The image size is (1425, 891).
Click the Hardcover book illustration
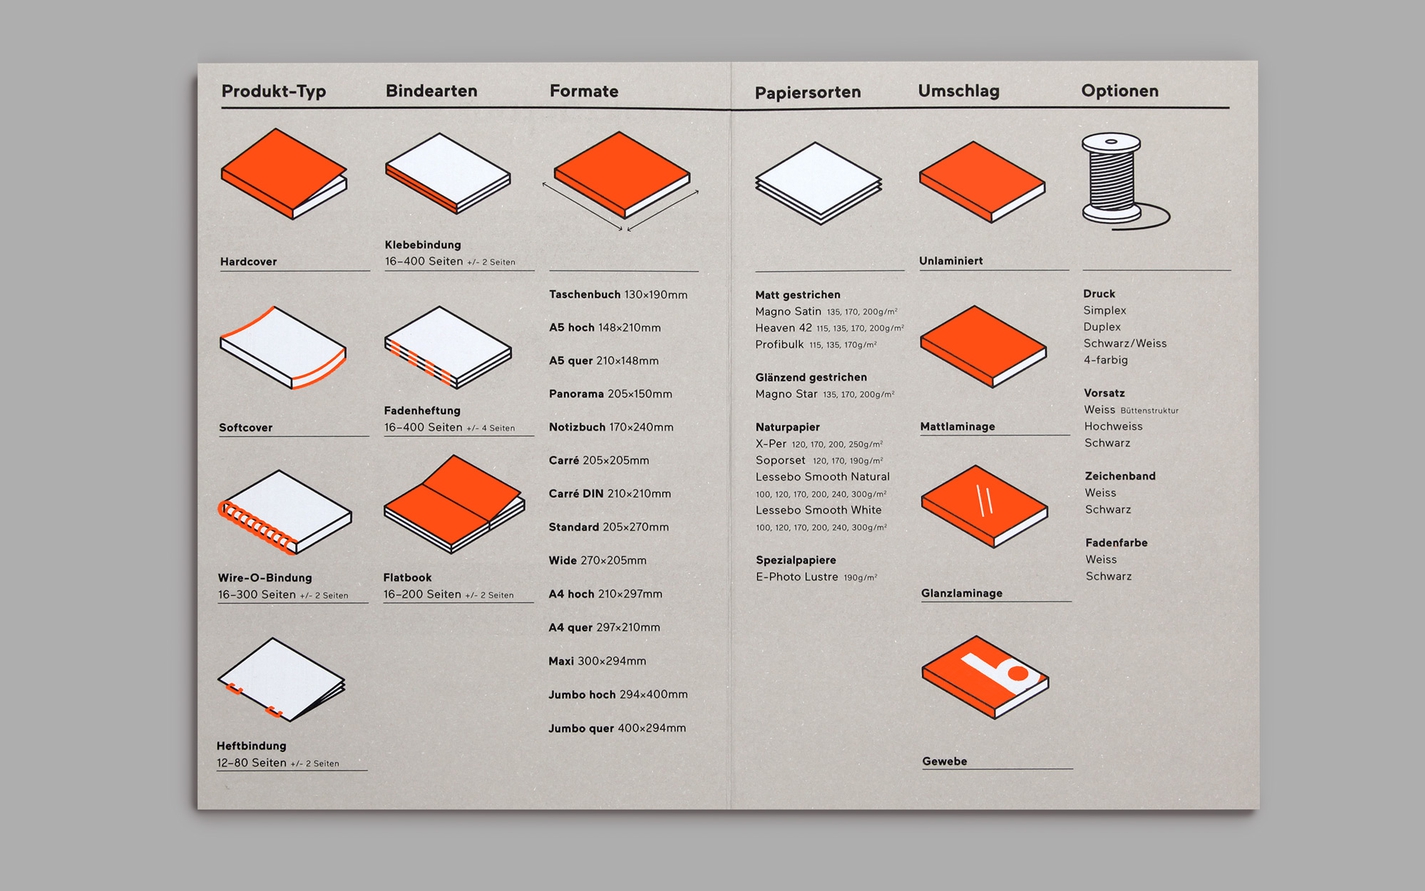284,173
